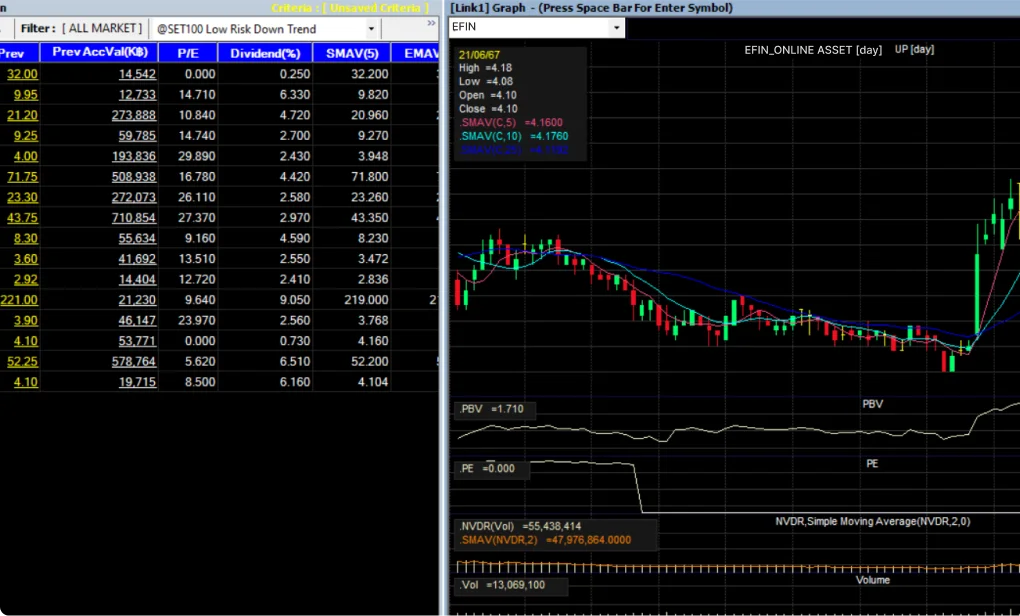1020x616 pixels.
Task: Click SMAV(5) value 32.200
Action: coord(370,74)
